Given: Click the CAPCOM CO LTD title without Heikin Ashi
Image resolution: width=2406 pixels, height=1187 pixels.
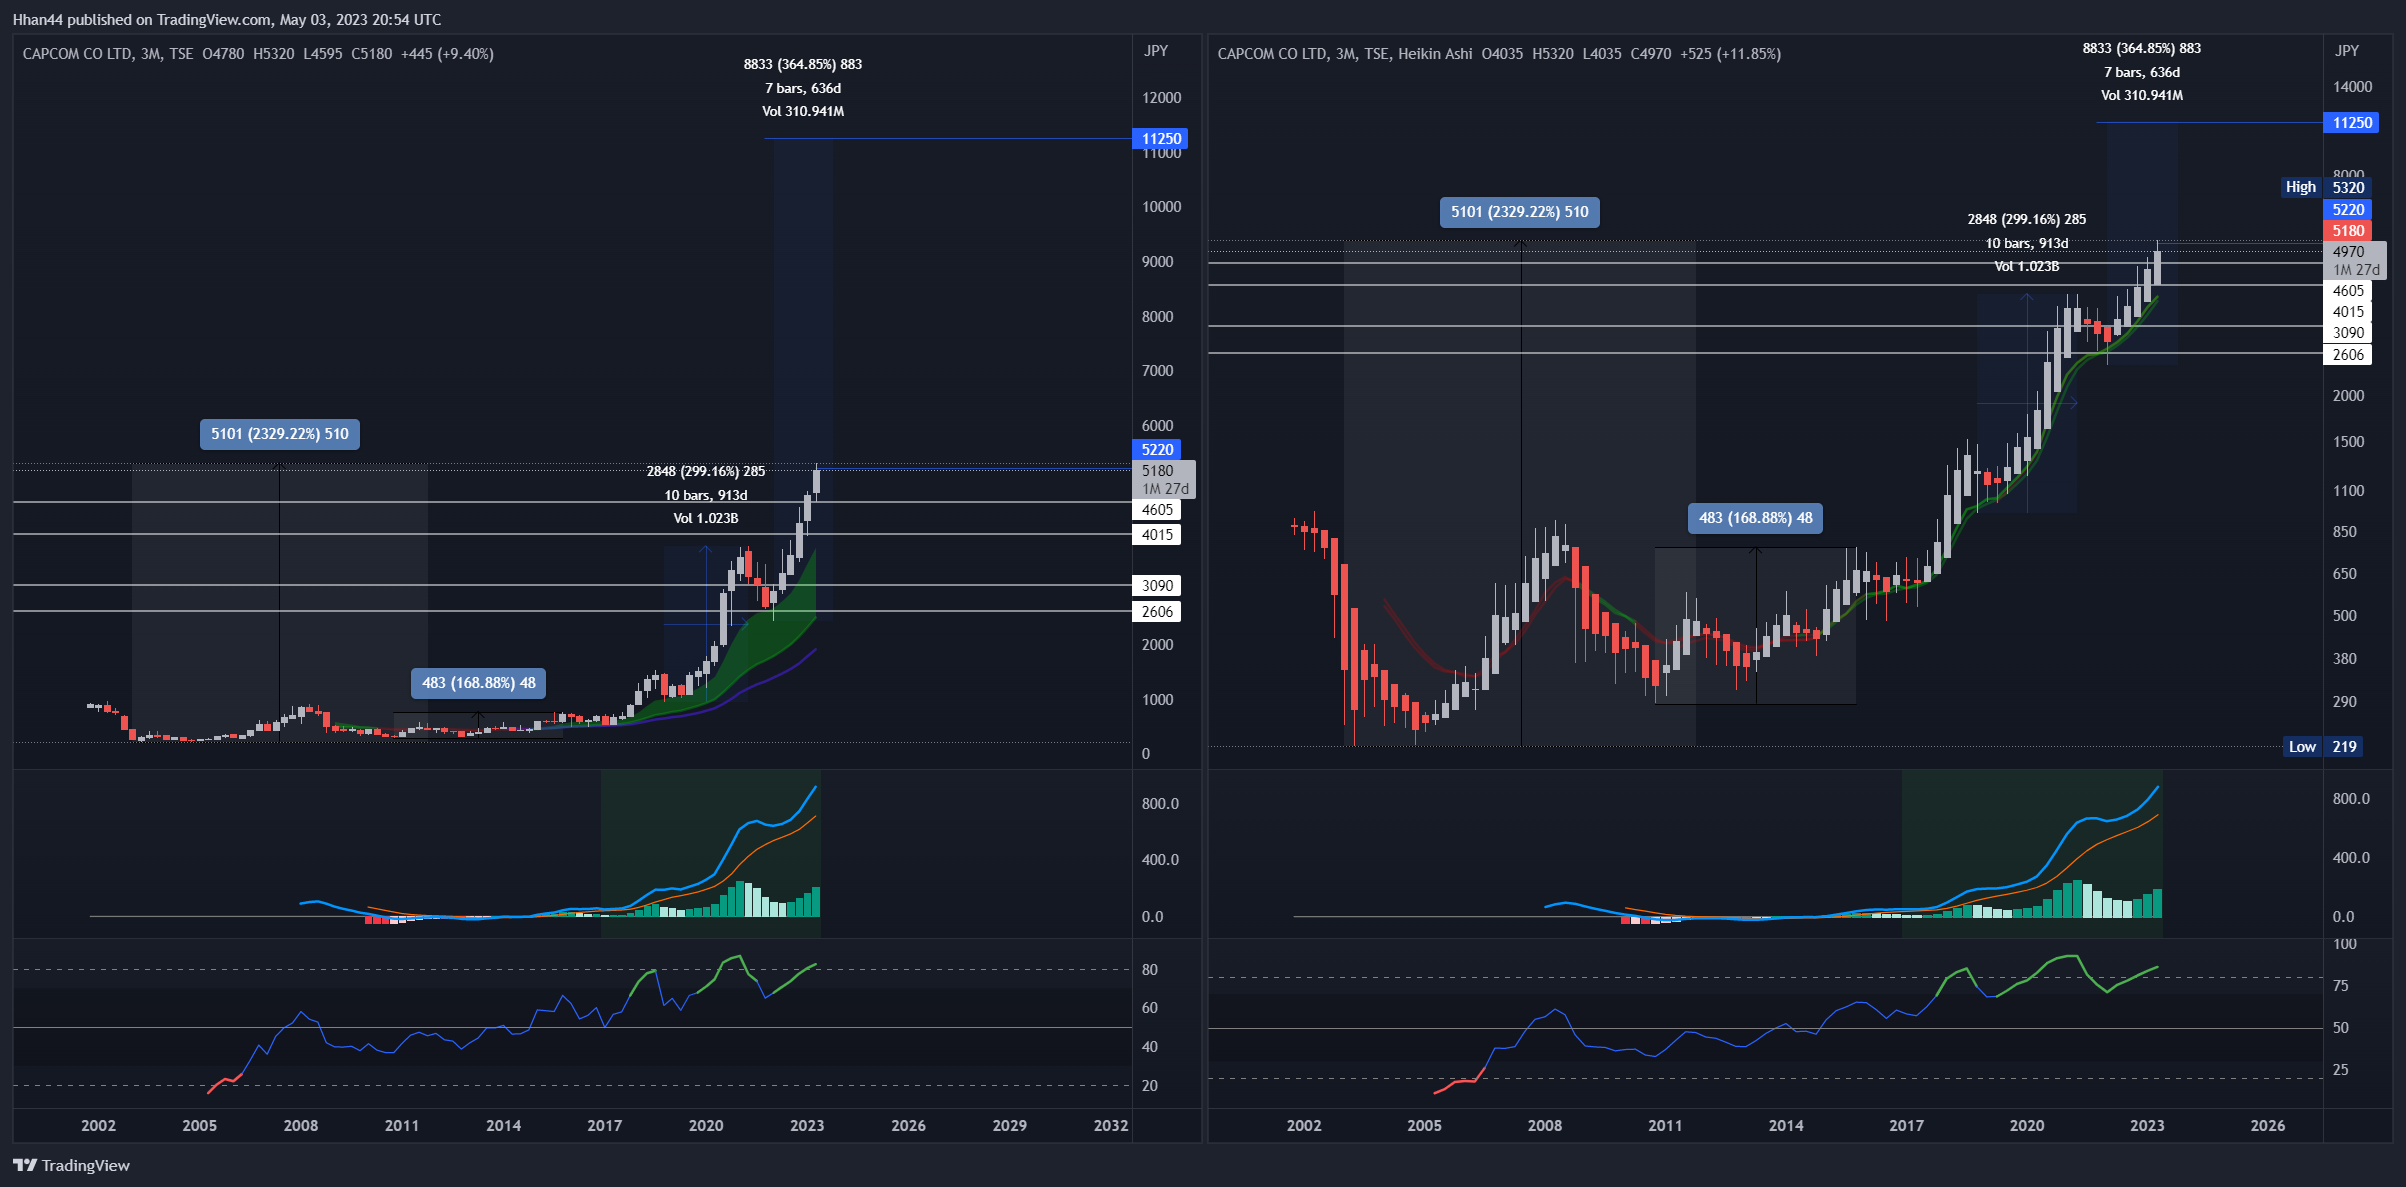Looking at the screenshot, I should (108, 54).
